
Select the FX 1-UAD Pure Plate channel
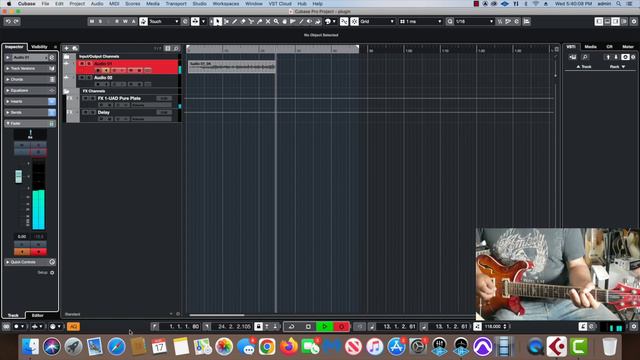click(119, 98)
